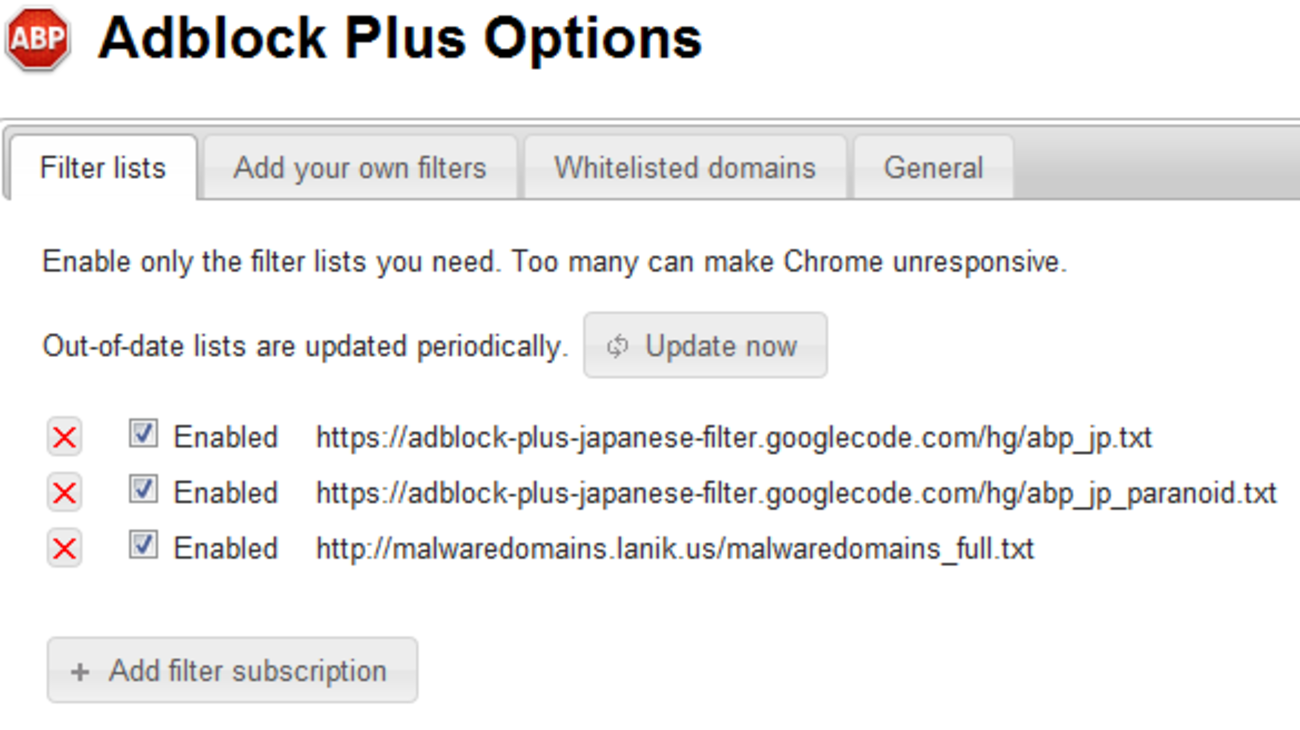The height and width of the screenshot is (730, 1300).
Task: Click the Enabled label beside malwaredomains list
Action: pos(226,549)
